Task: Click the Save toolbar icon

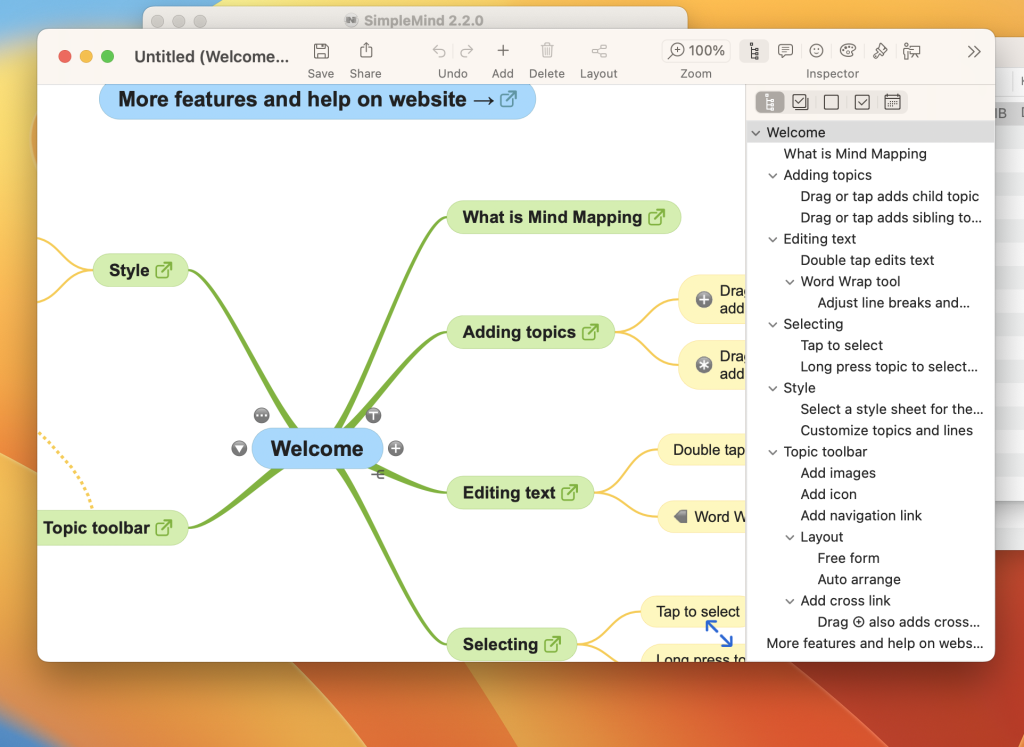Action: tap(321, 51)
